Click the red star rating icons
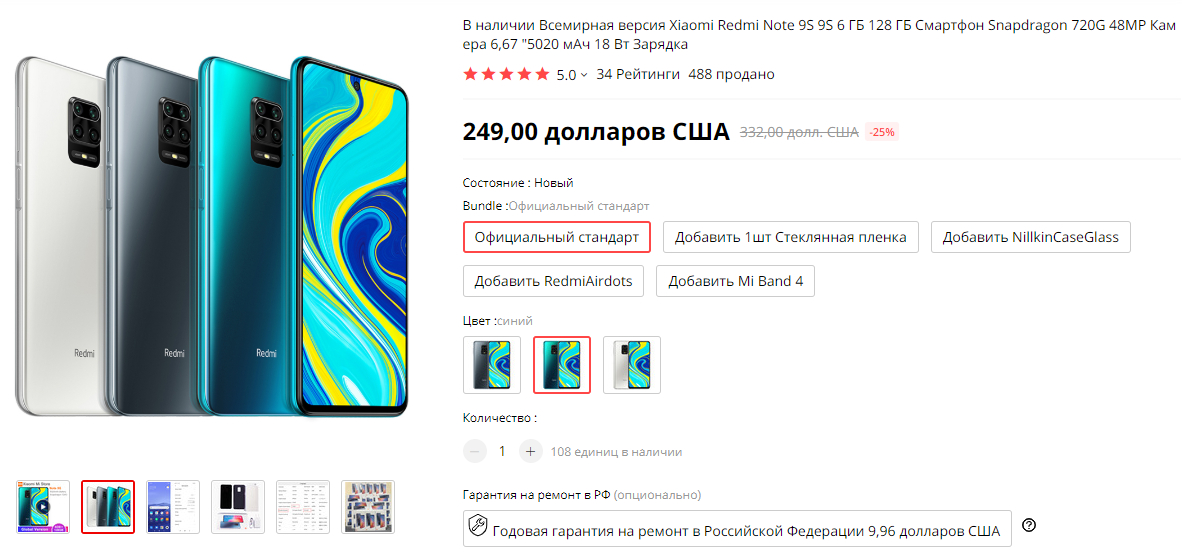 click(x=507, y=74)
